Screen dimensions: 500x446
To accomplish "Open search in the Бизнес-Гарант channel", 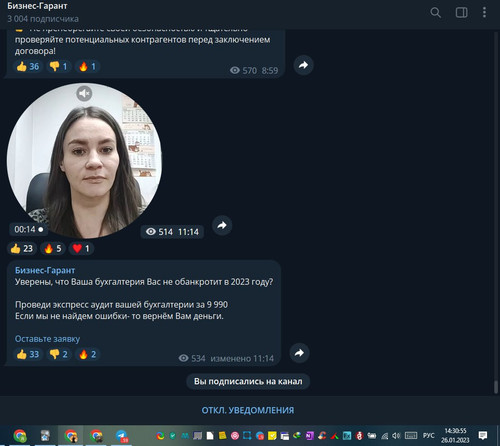I will click(435, 13).
